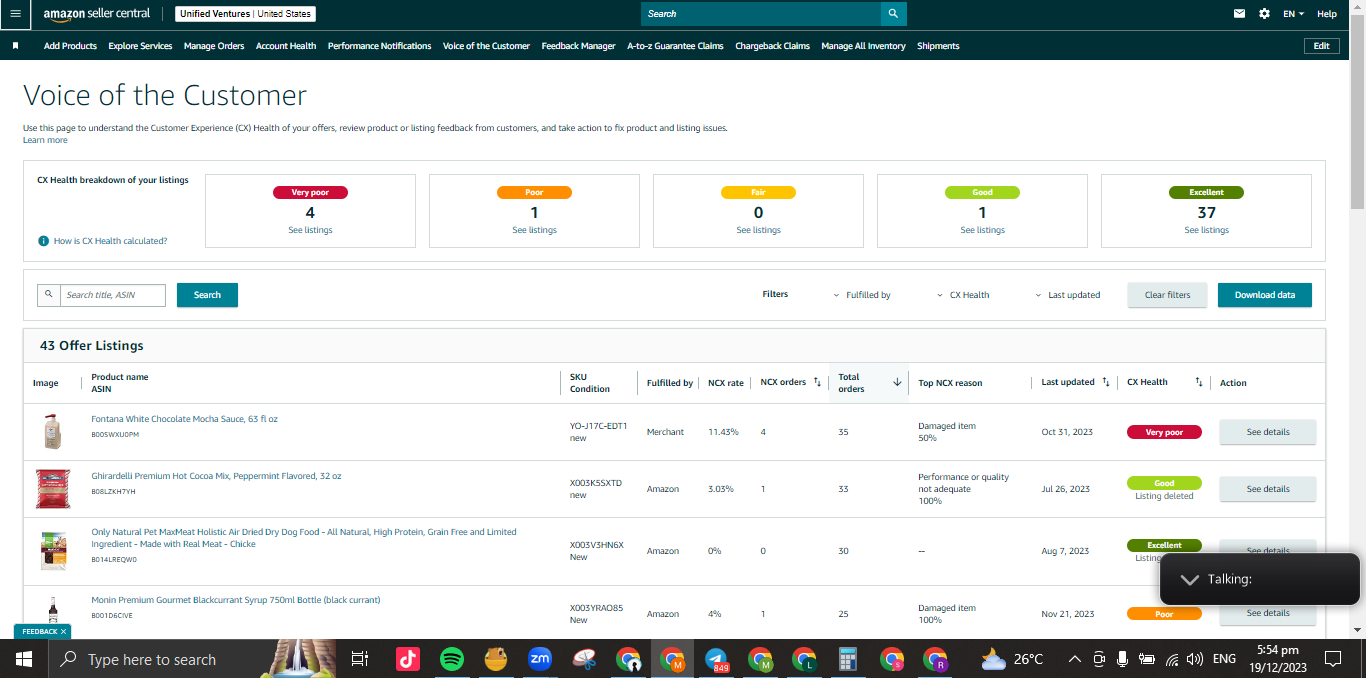The width and height of the screenshot is (1366, 678).
Task: Open Fontana White Chocolate Mocha Sauce listing
Action: click(x=184, y=419)
